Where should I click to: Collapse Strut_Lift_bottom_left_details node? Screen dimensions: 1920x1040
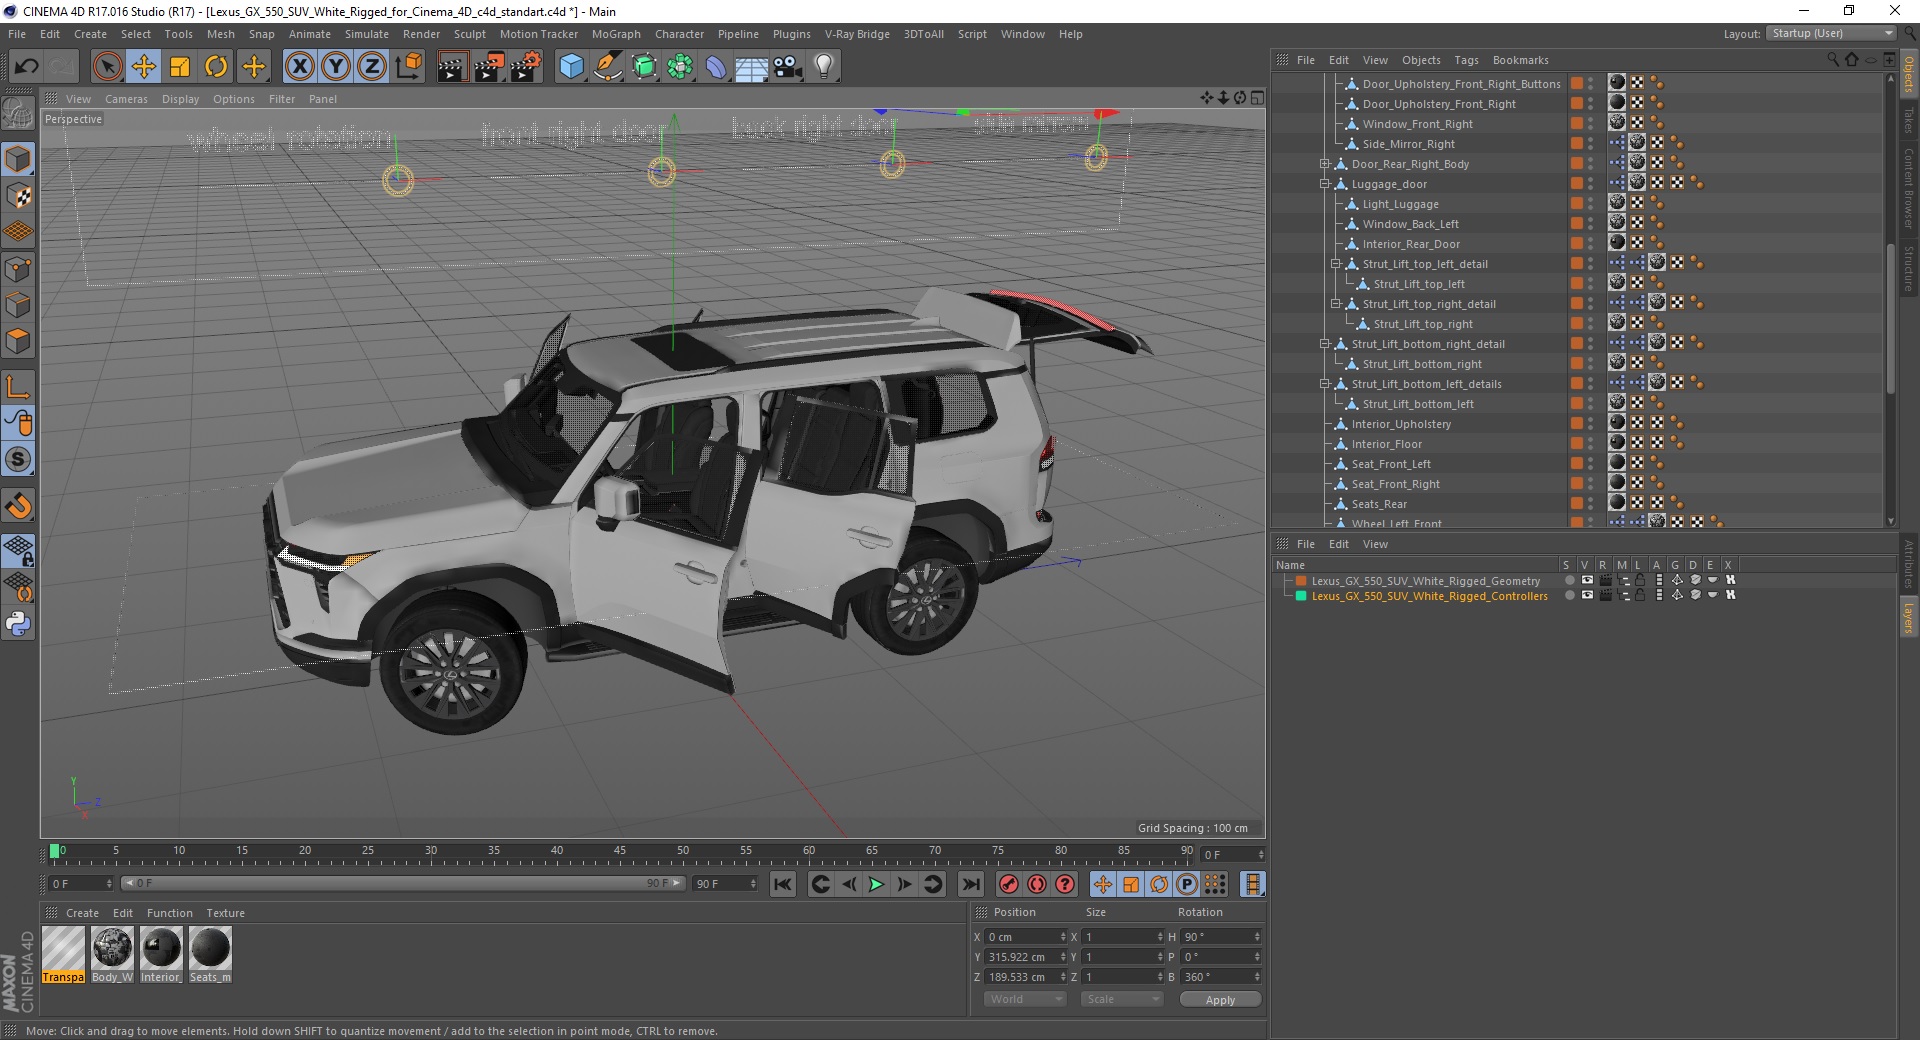click(1324, 384)
